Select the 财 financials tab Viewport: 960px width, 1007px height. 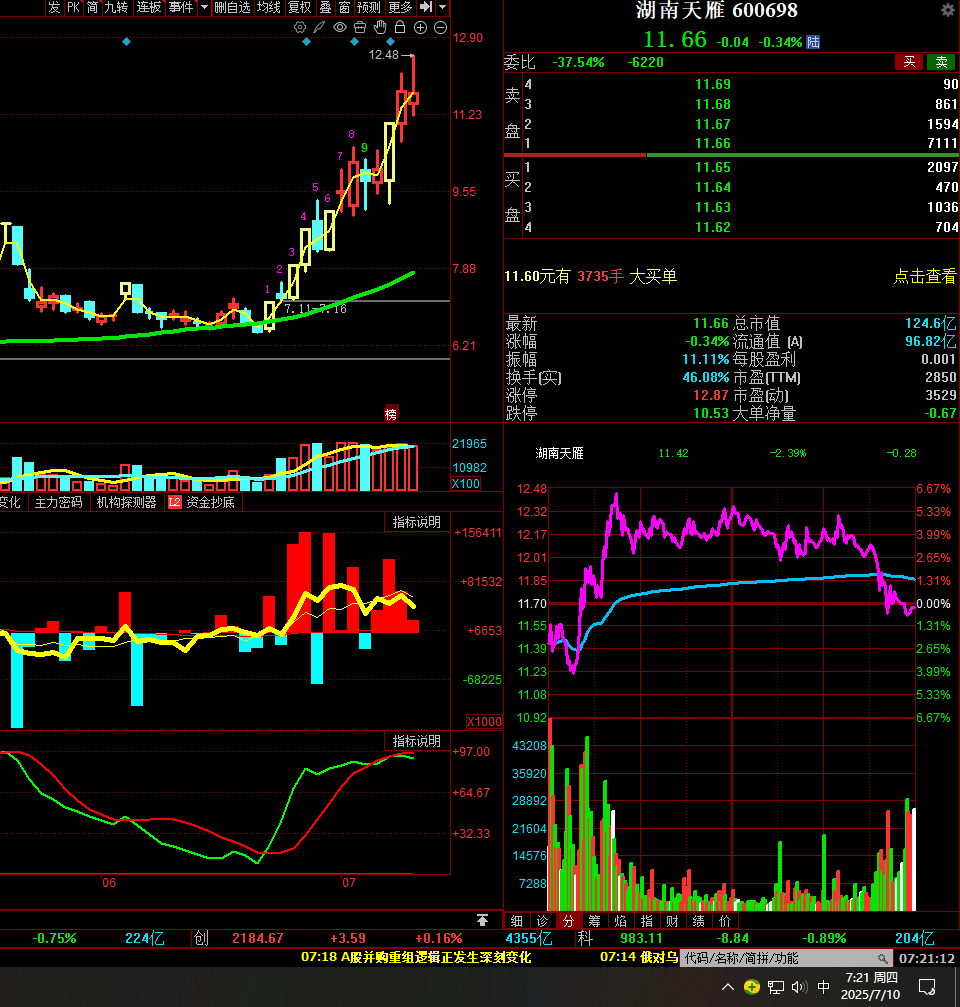(672, 921)
